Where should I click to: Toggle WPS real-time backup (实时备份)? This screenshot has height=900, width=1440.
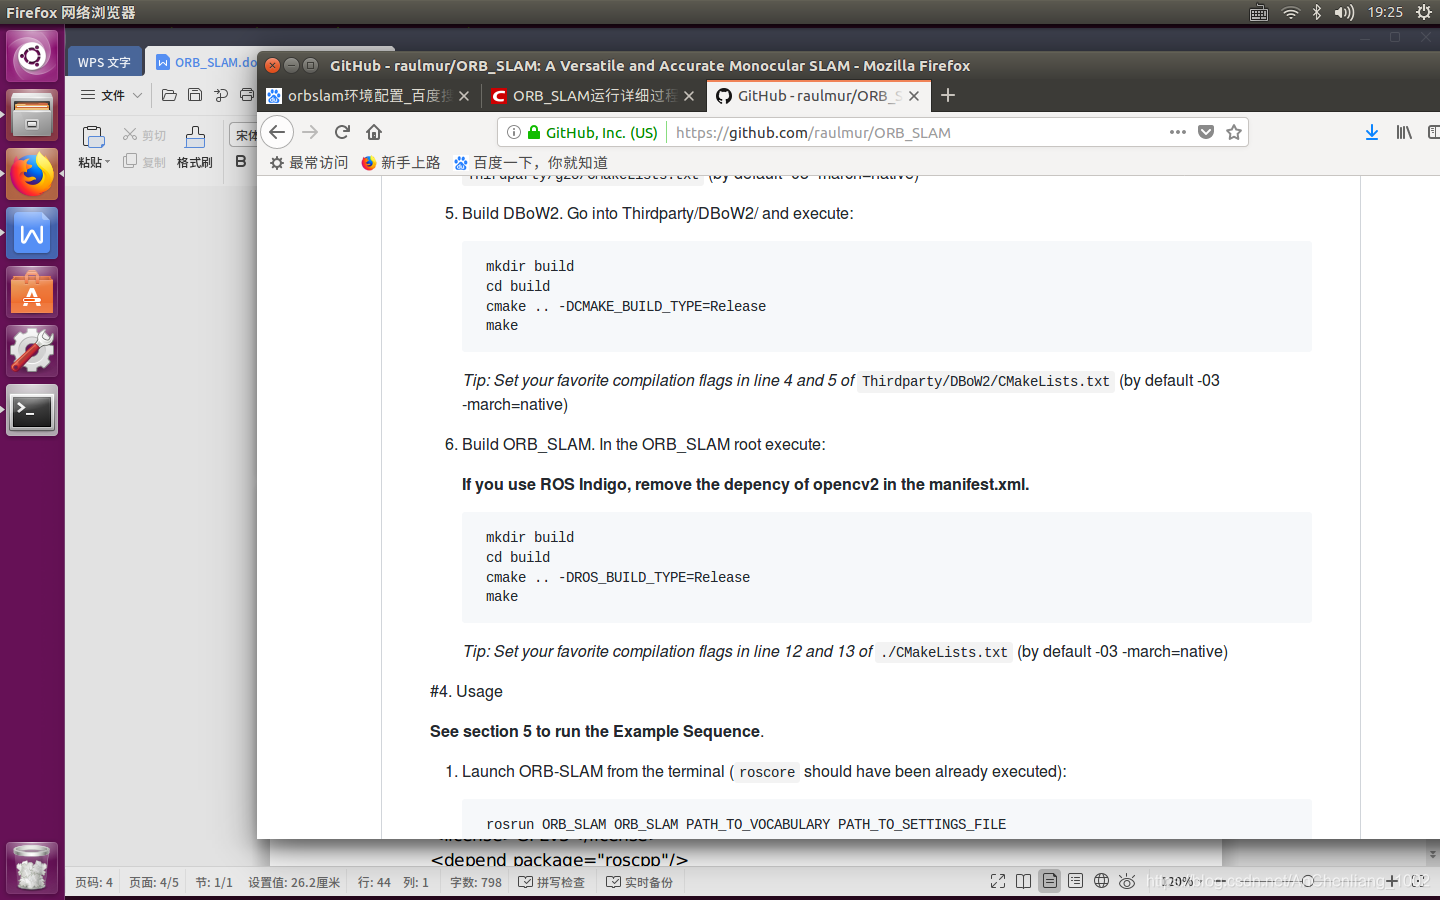click(640, 882)
